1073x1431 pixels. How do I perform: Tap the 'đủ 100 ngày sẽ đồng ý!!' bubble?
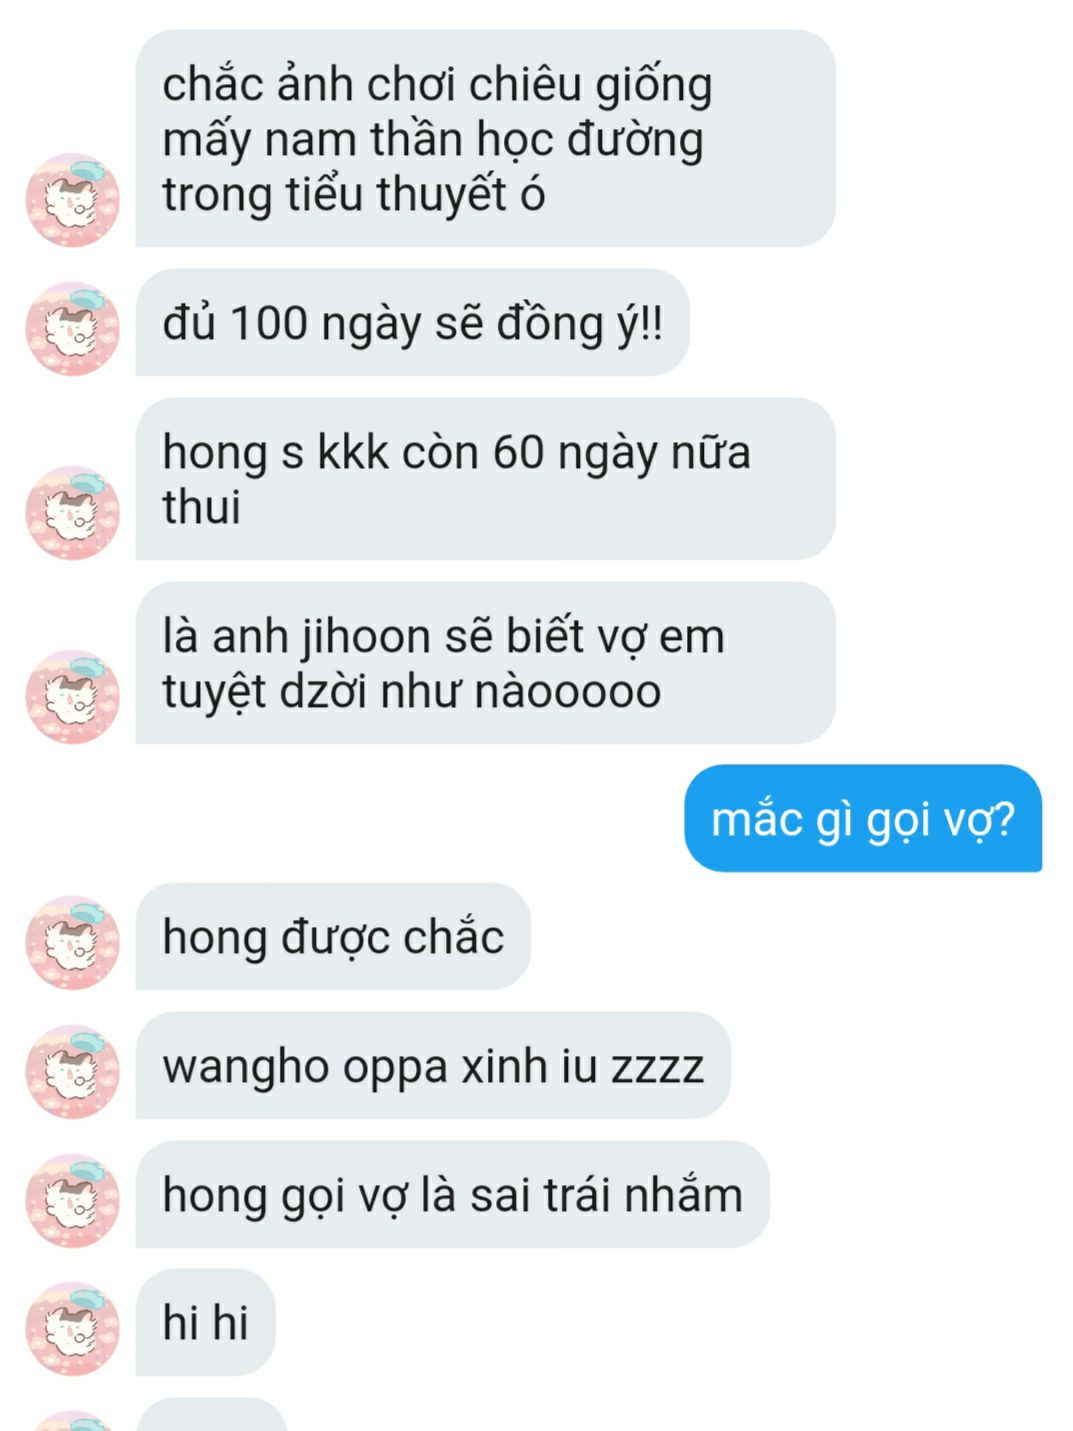point(412,323)
